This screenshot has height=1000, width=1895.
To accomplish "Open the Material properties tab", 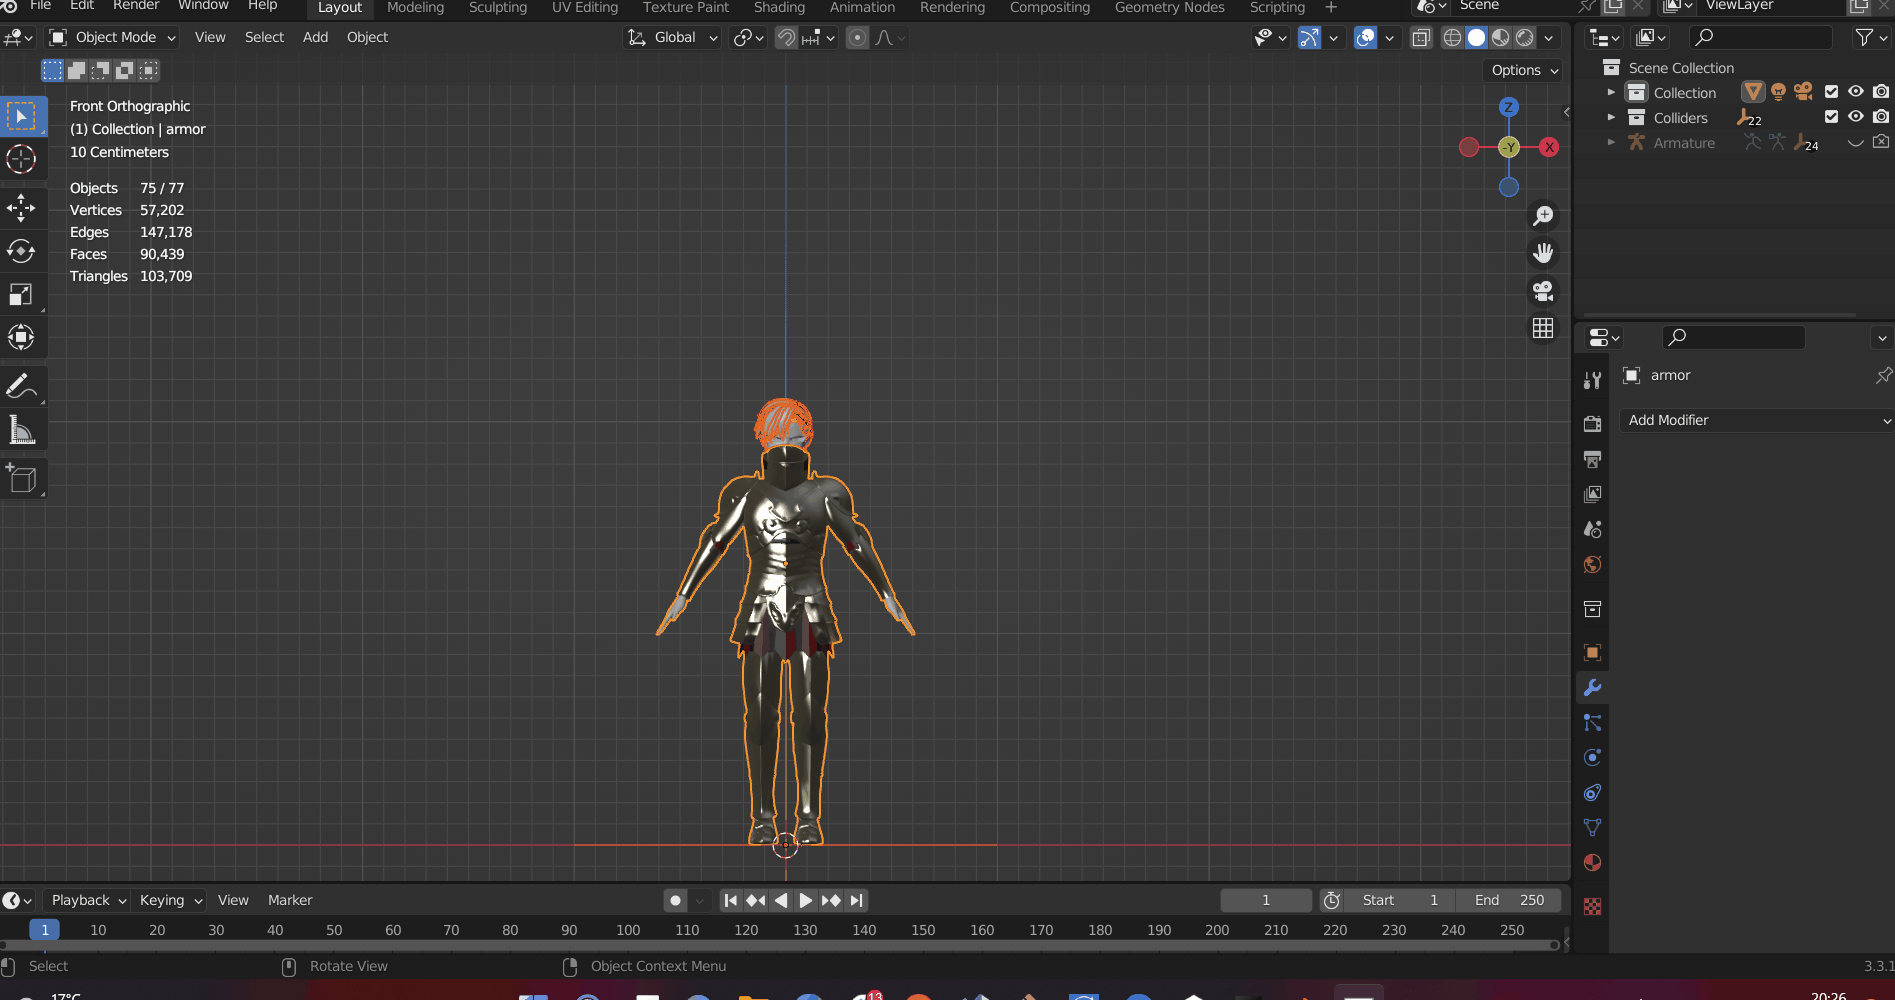I will coord(1592,863).
